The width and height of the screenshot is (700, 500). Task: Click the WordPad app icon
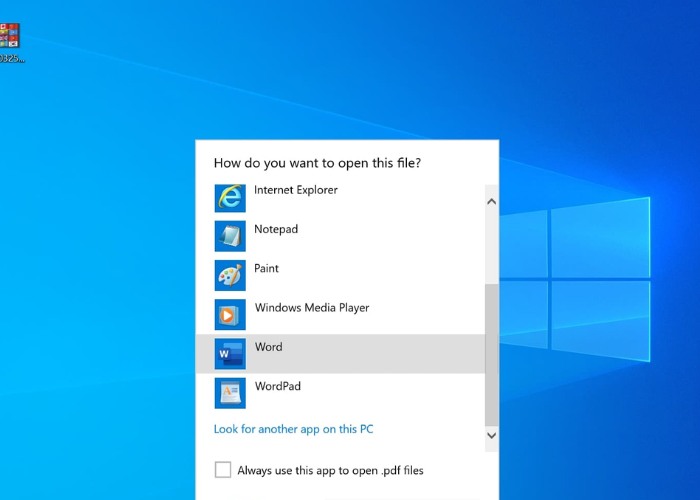(x=230, y=392)
